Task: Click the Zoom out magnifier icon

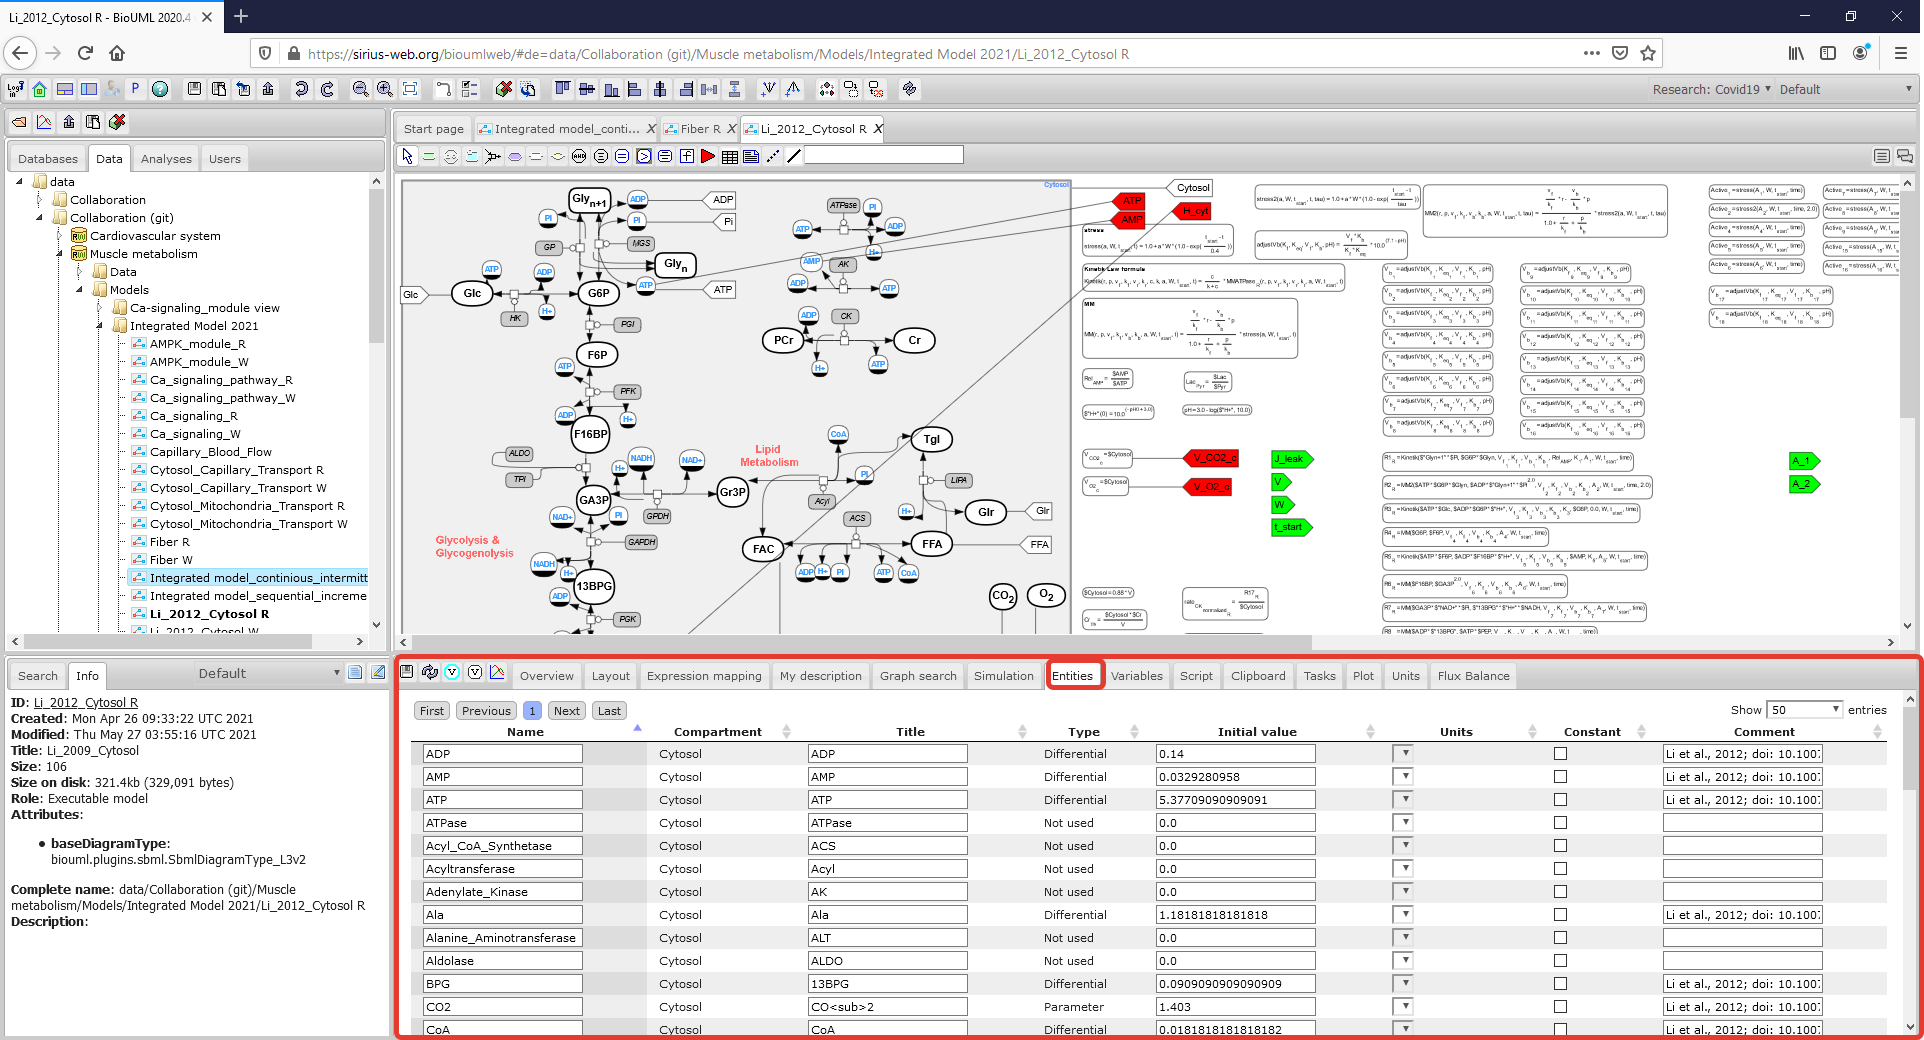Action: (361, 89)
